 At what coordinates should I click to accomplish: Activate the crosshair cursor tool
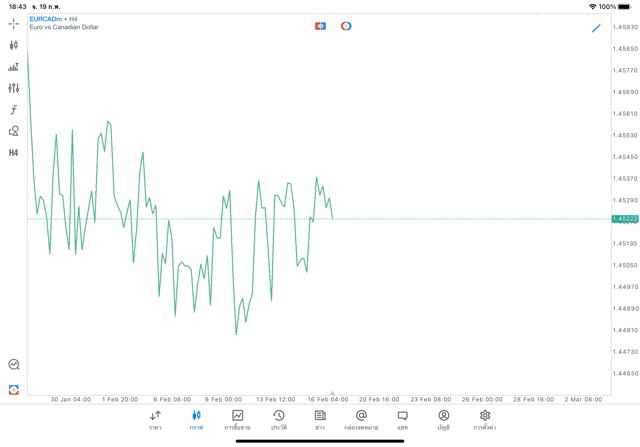[13, 23]
